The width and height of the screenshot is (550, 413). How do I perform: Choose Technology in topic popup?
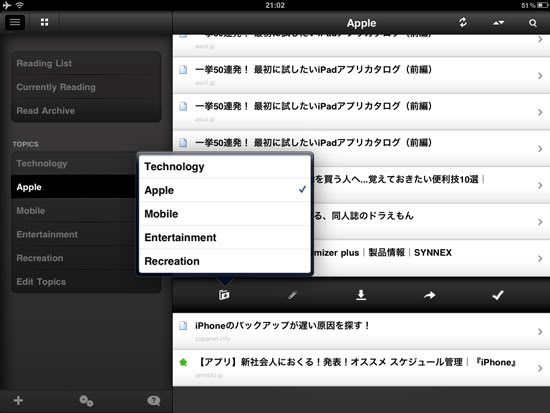tap(225, 167)
